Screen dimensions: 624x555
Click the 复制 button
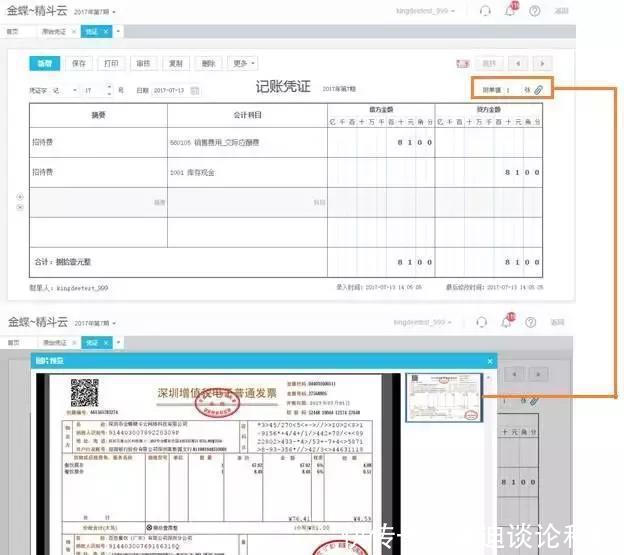[176, 63]
